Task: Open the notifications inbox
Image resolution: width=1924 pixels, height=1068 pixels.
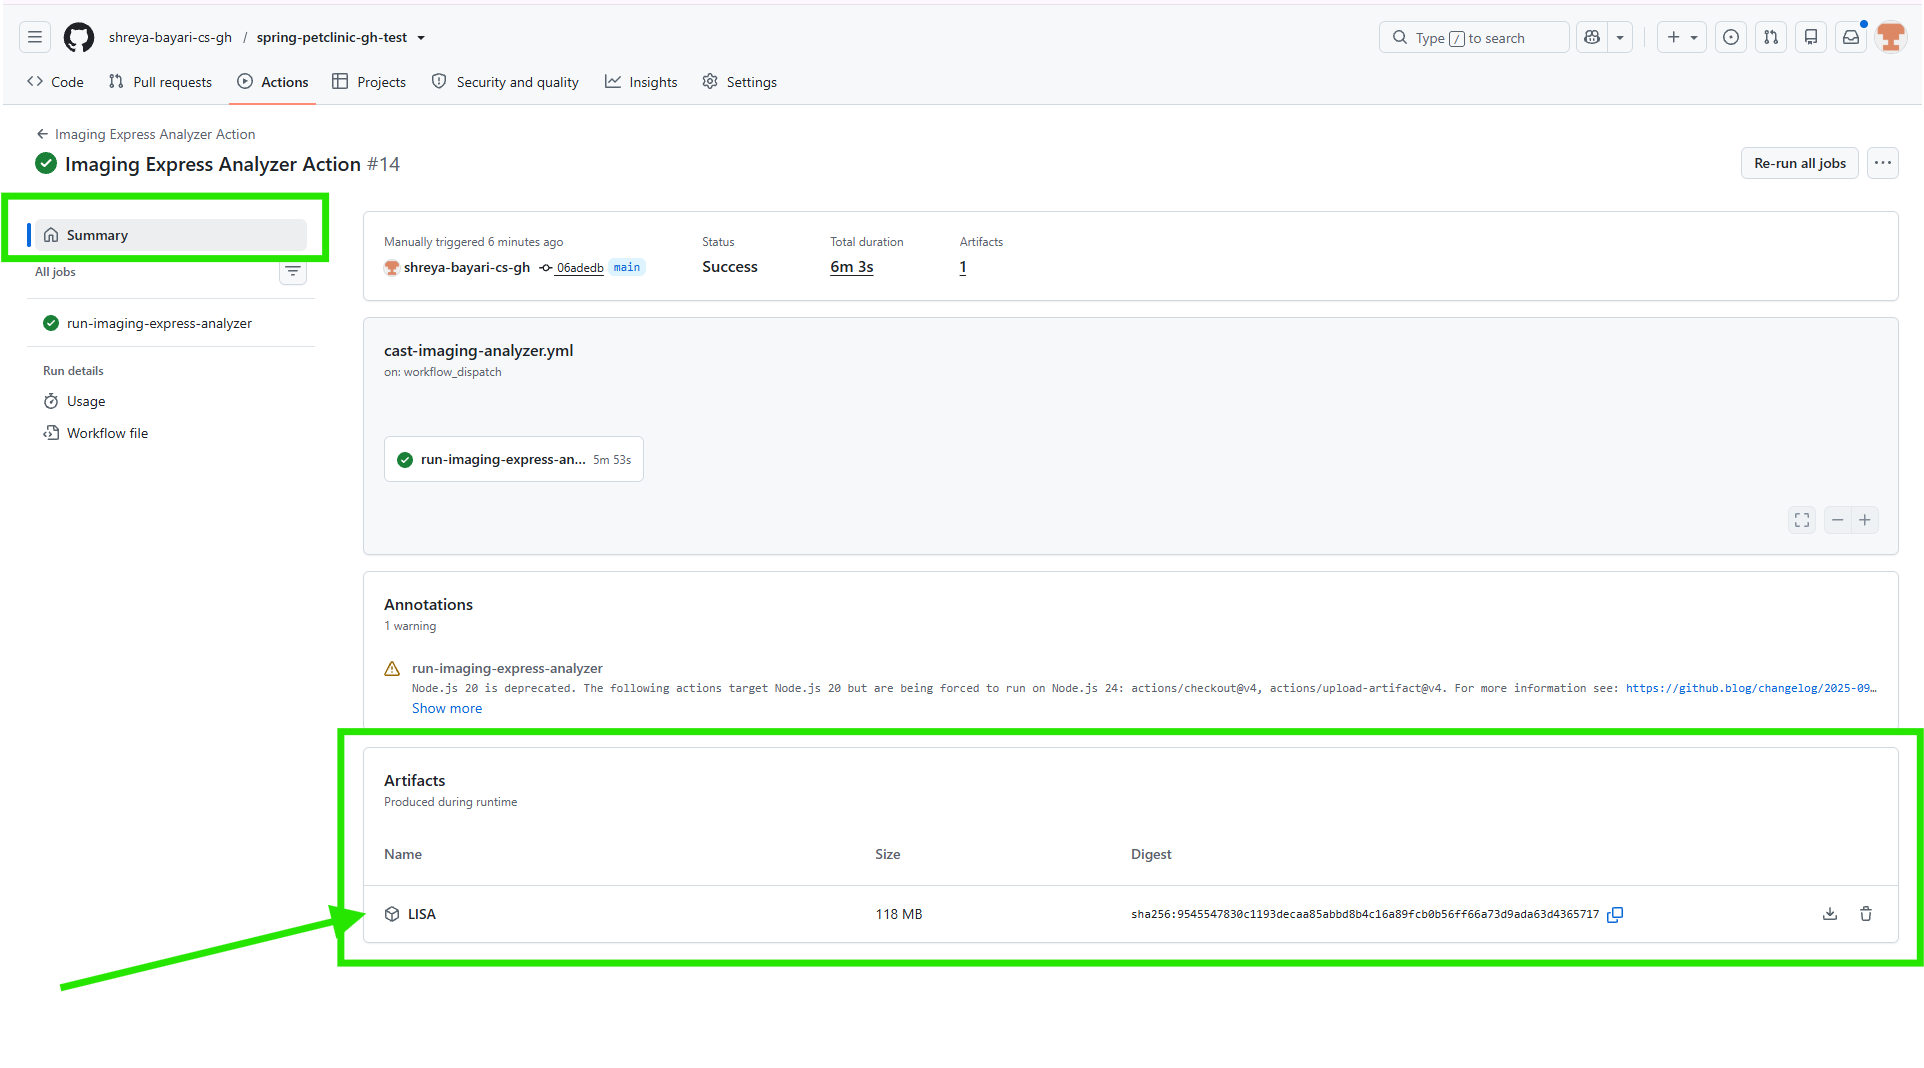Action: tap(1851, 38)
